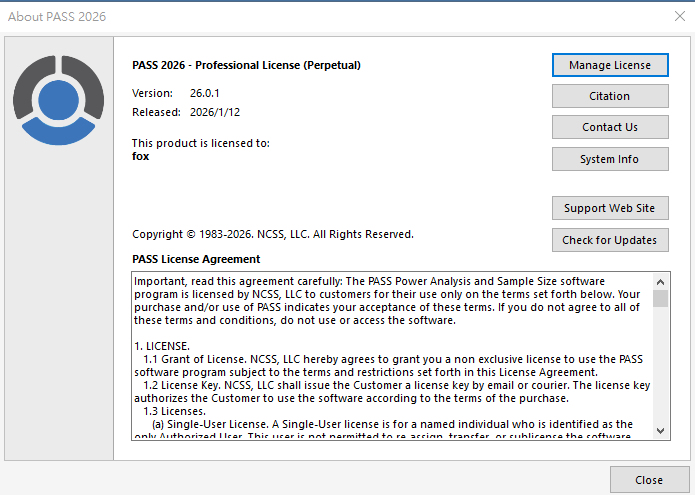Click the license agreement scroll down arrow
This screenshot has height=495, width=695.
(660, 430)
